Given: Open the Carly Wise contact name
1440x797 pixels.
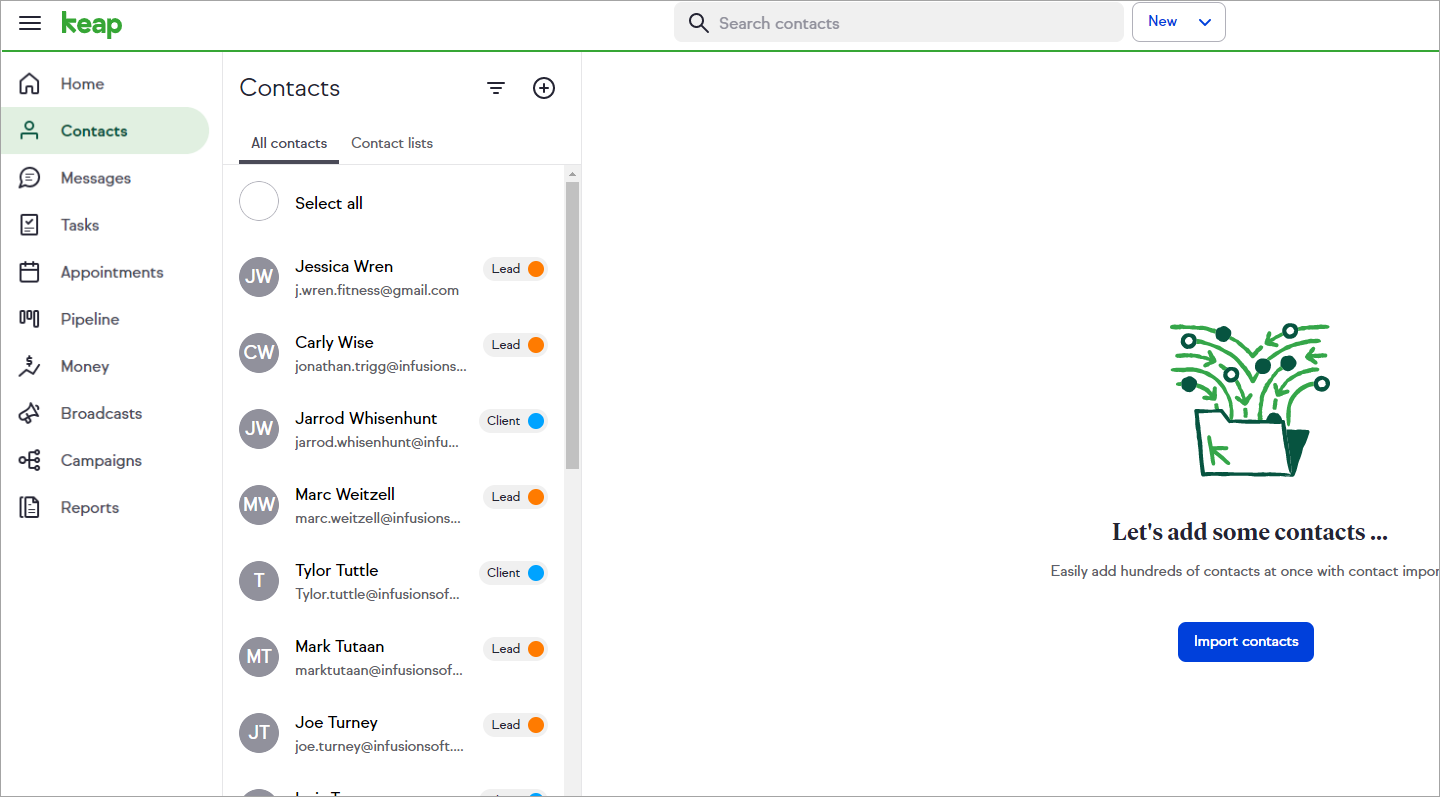Looking at the screenshot, I should (334, 343).
